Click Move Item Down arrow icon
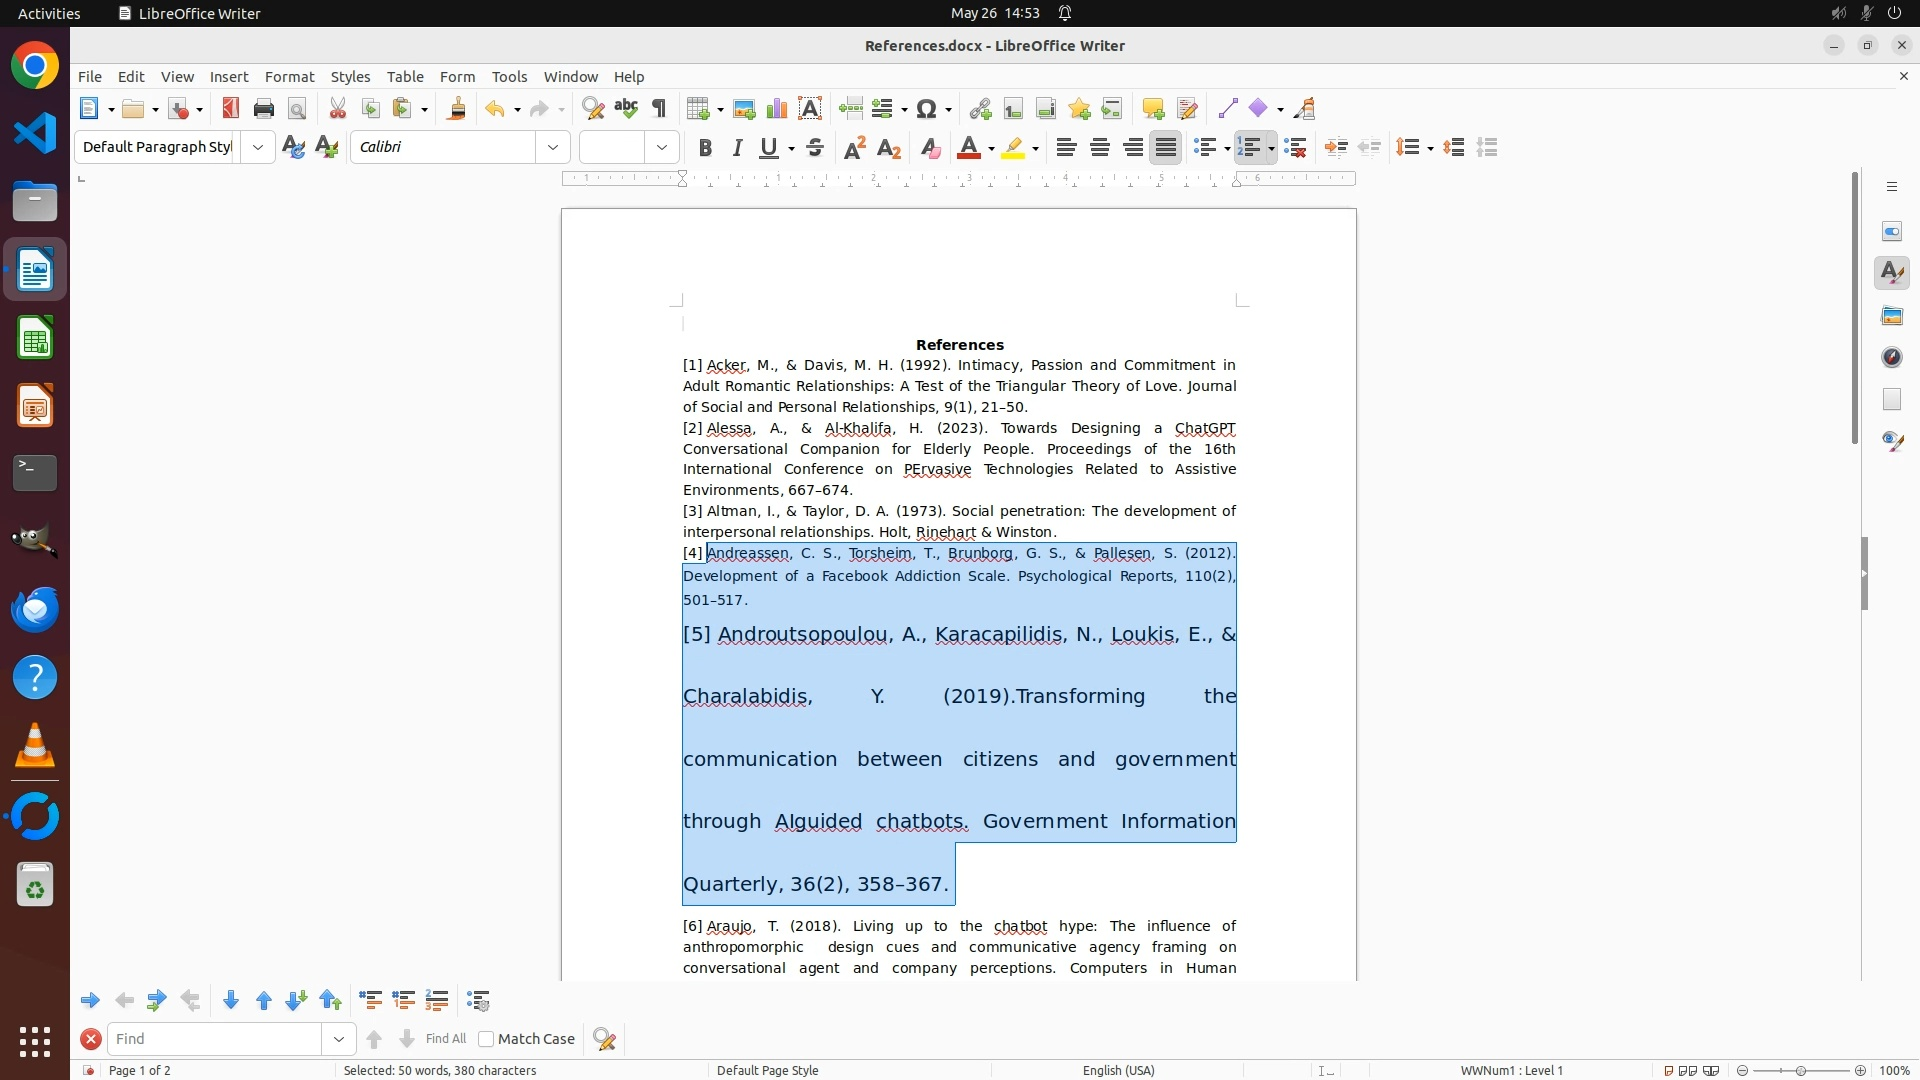1920x1080 pixels. click(x=231, y=1000)
